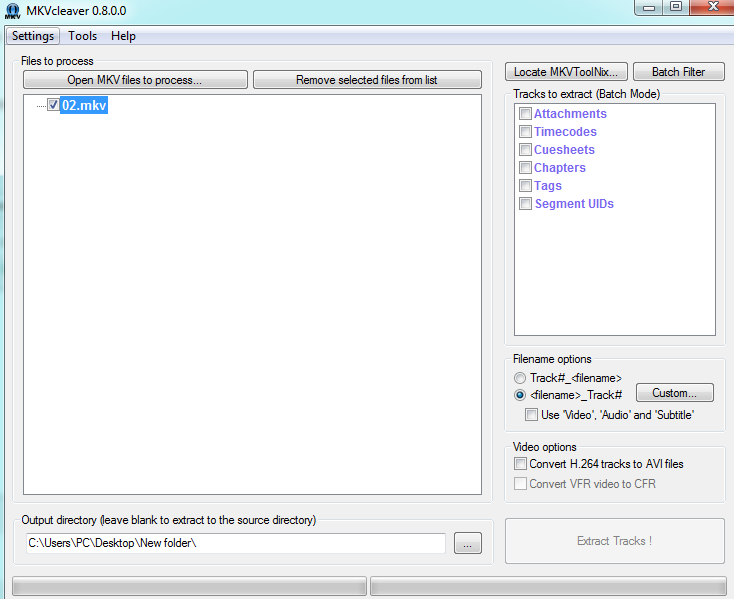Uncheck the 02.mkv file checkbox
Screen dimensions: 734x599
coord(53,105)
